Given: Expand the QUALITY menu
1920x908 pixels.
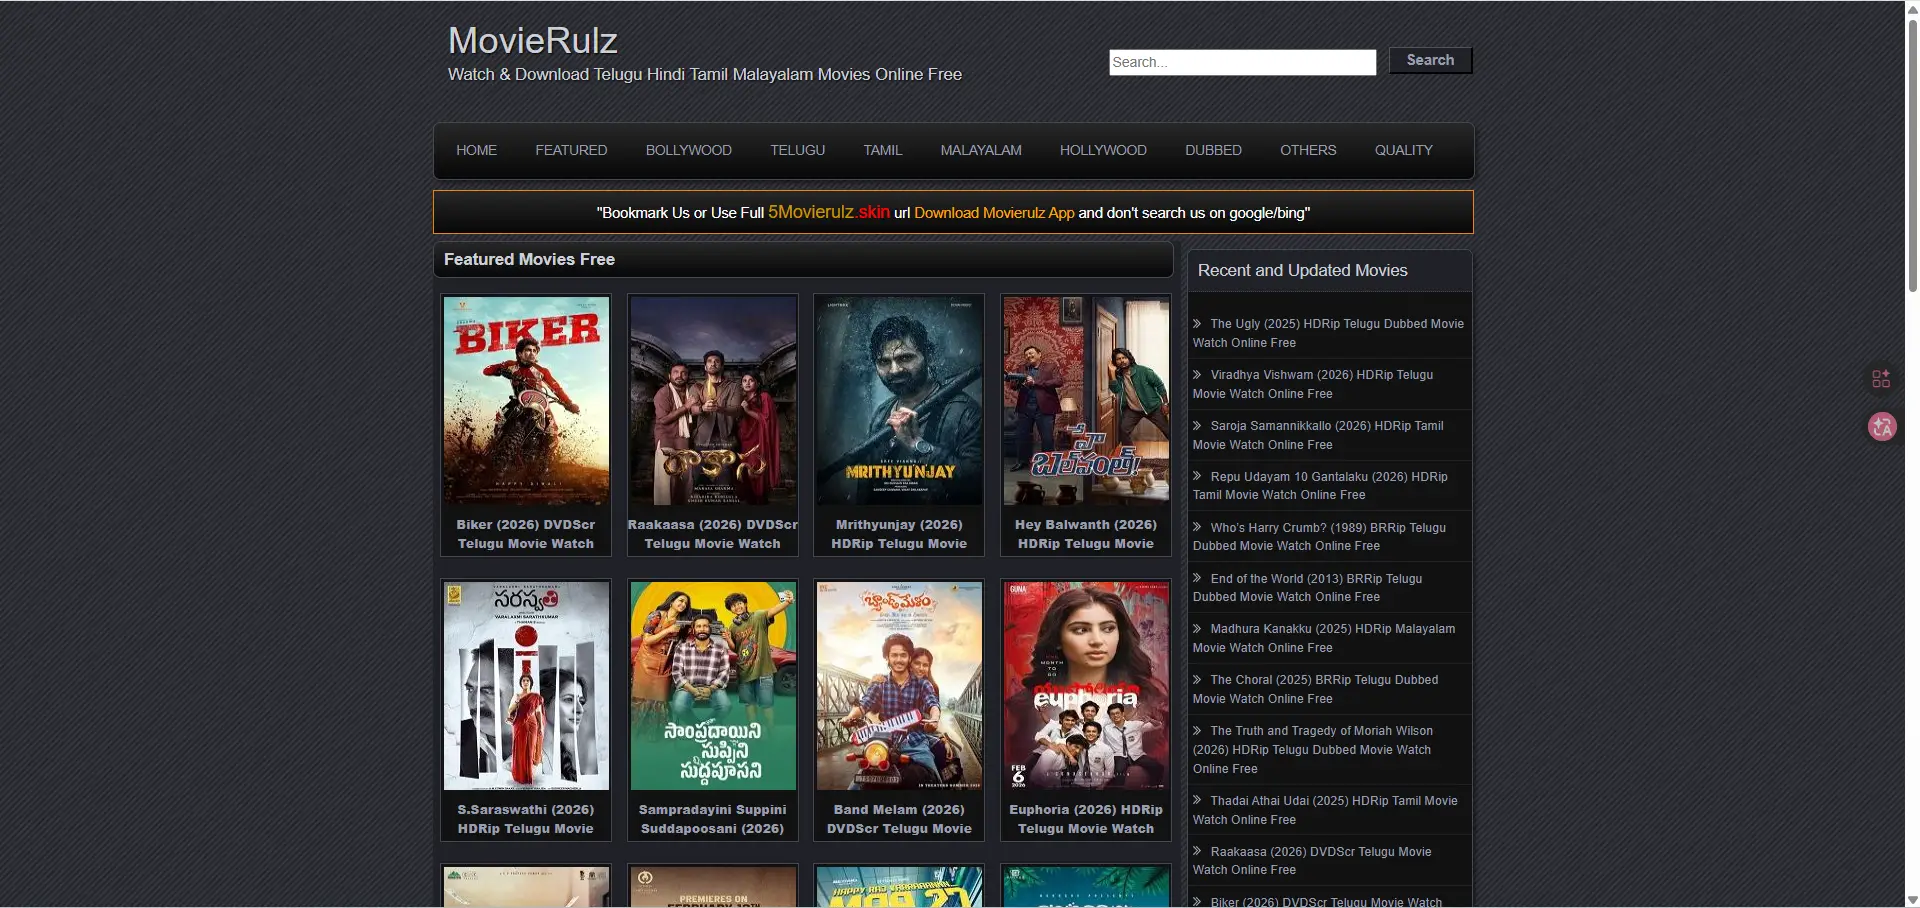Looking at the screenshot, I should pos(1403,150).
